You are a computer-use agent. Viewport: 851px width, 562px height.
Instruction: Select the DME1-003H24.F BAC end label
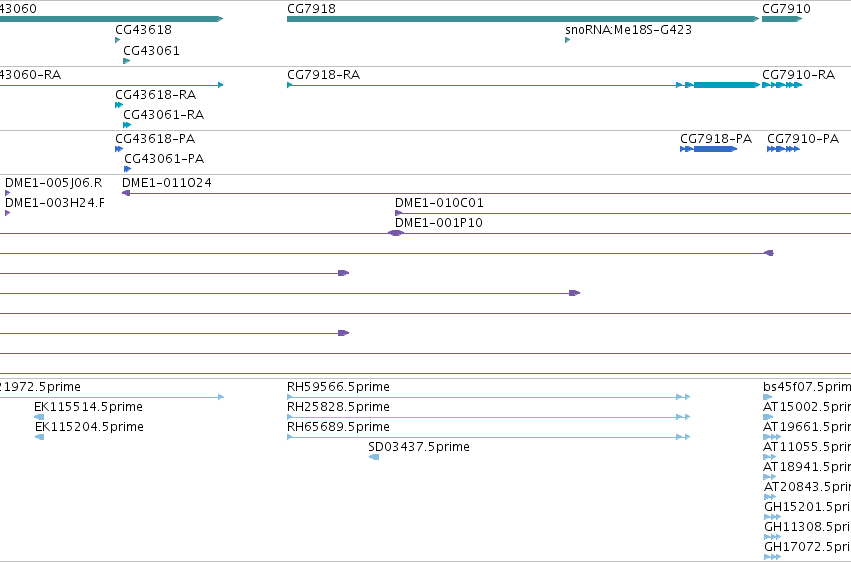click(54, 202)
